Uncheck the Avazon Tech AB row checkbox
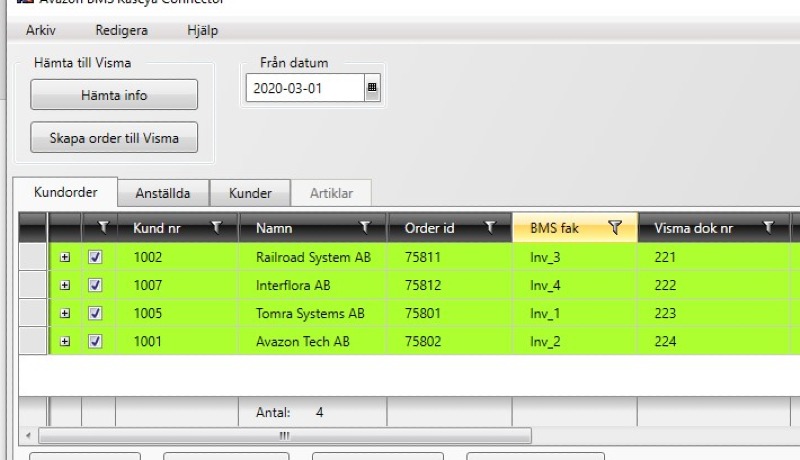Viewport: 800px width, 460px height. tap(95, 341)
